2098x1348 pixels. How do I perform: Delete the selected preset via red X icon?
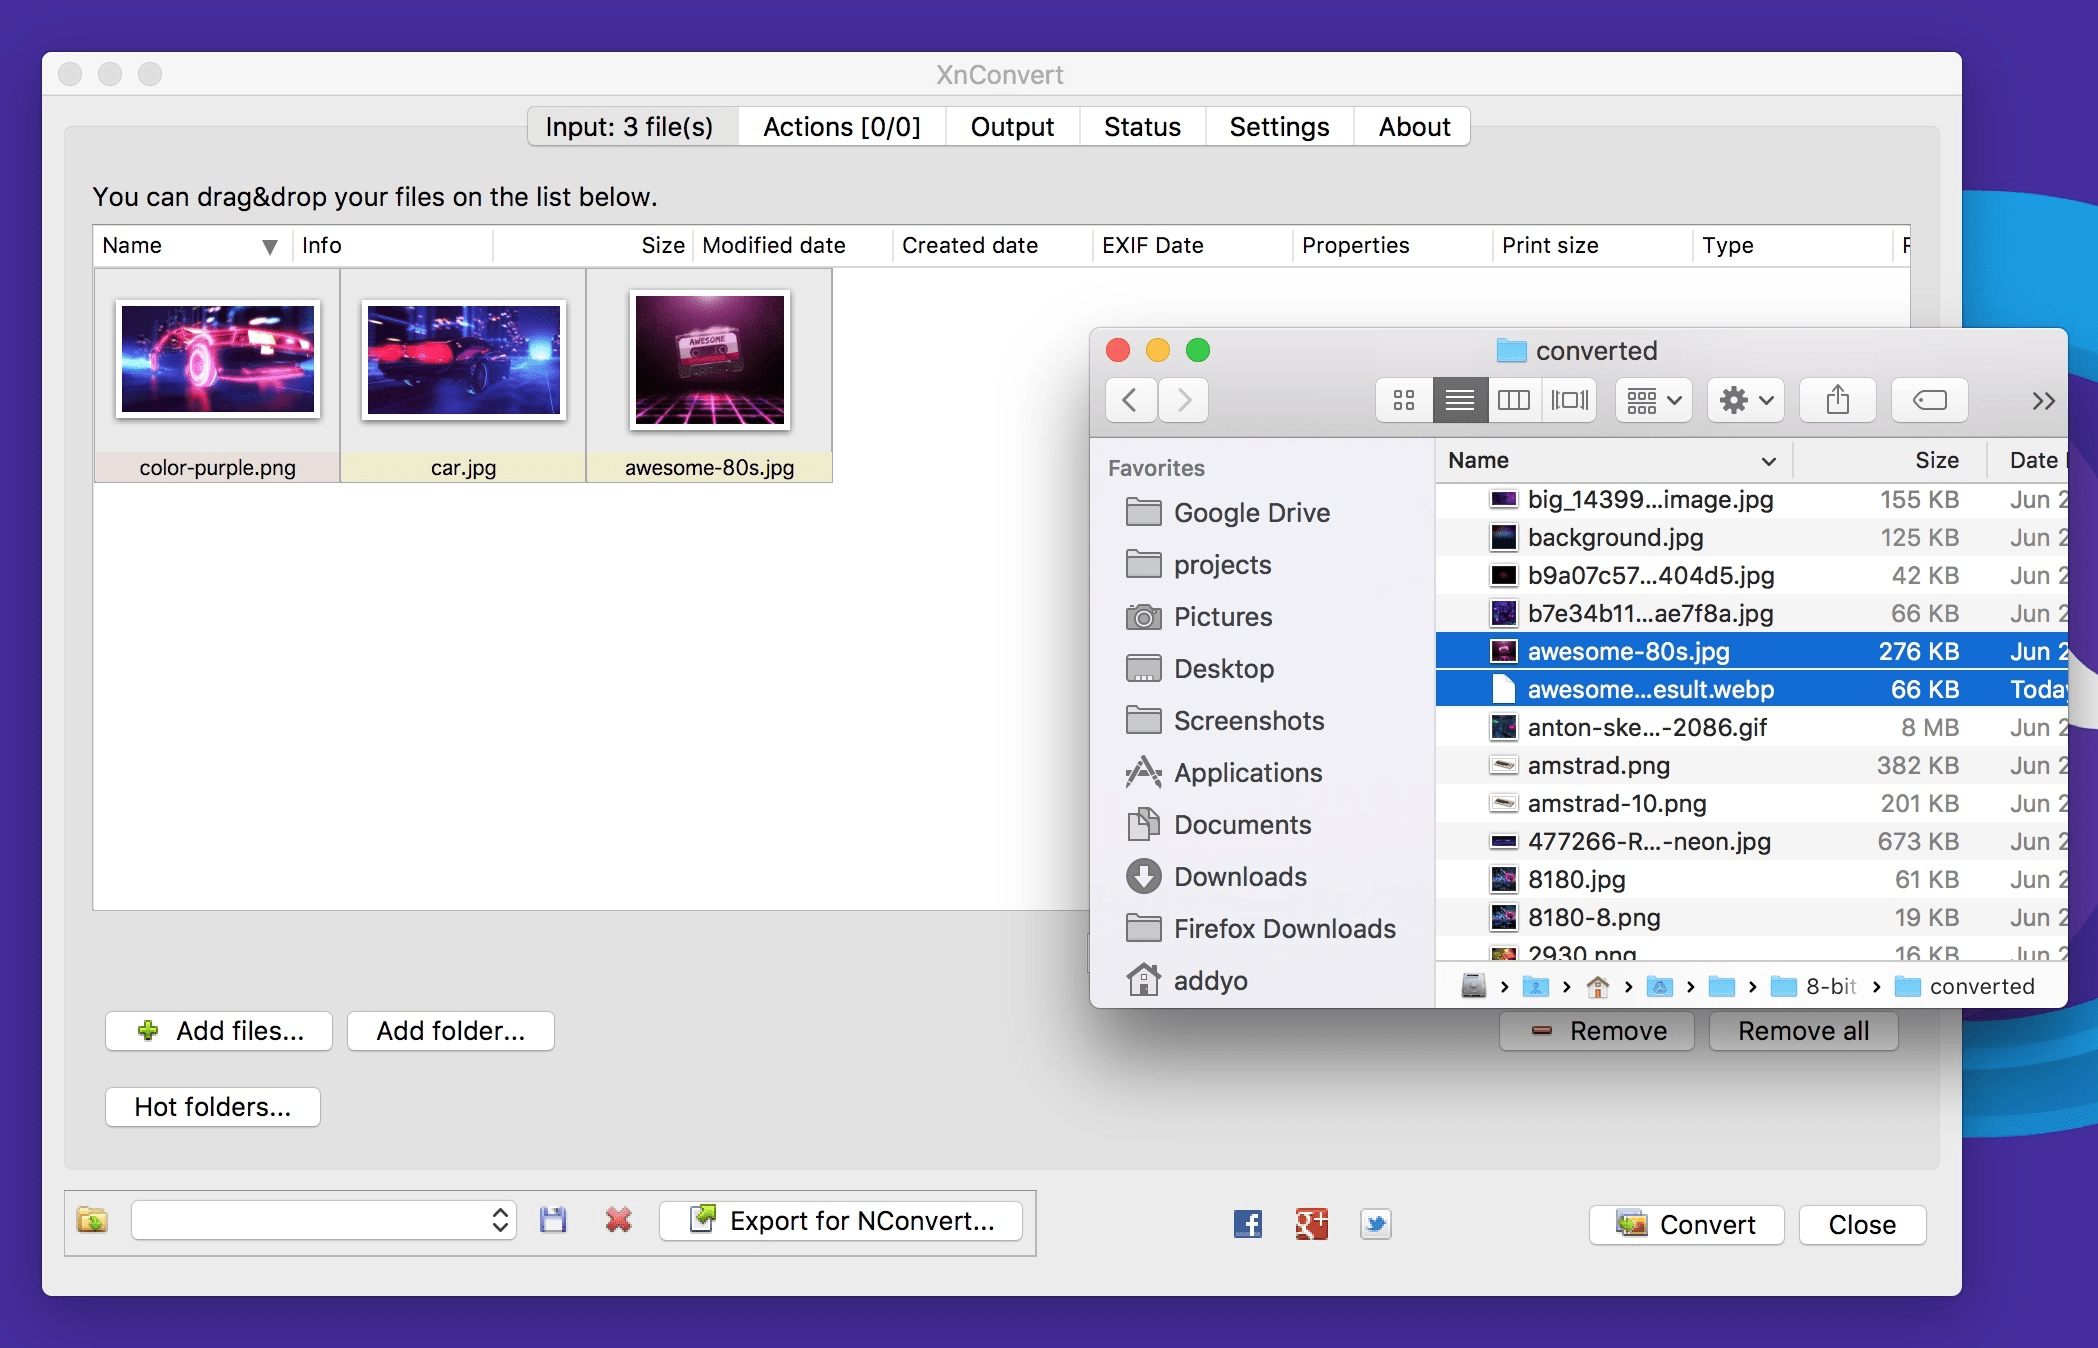click(617, 1221)
